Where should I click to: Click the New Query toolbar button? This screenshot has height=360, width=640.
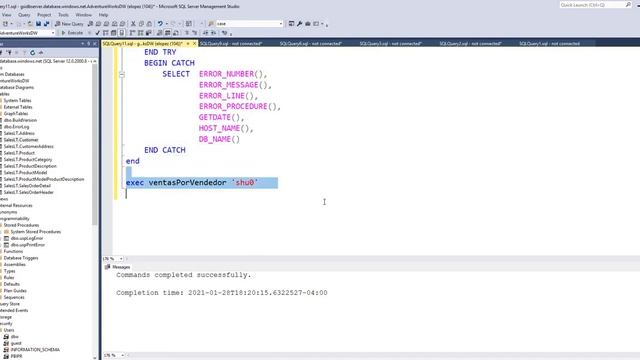click(69, 24)
